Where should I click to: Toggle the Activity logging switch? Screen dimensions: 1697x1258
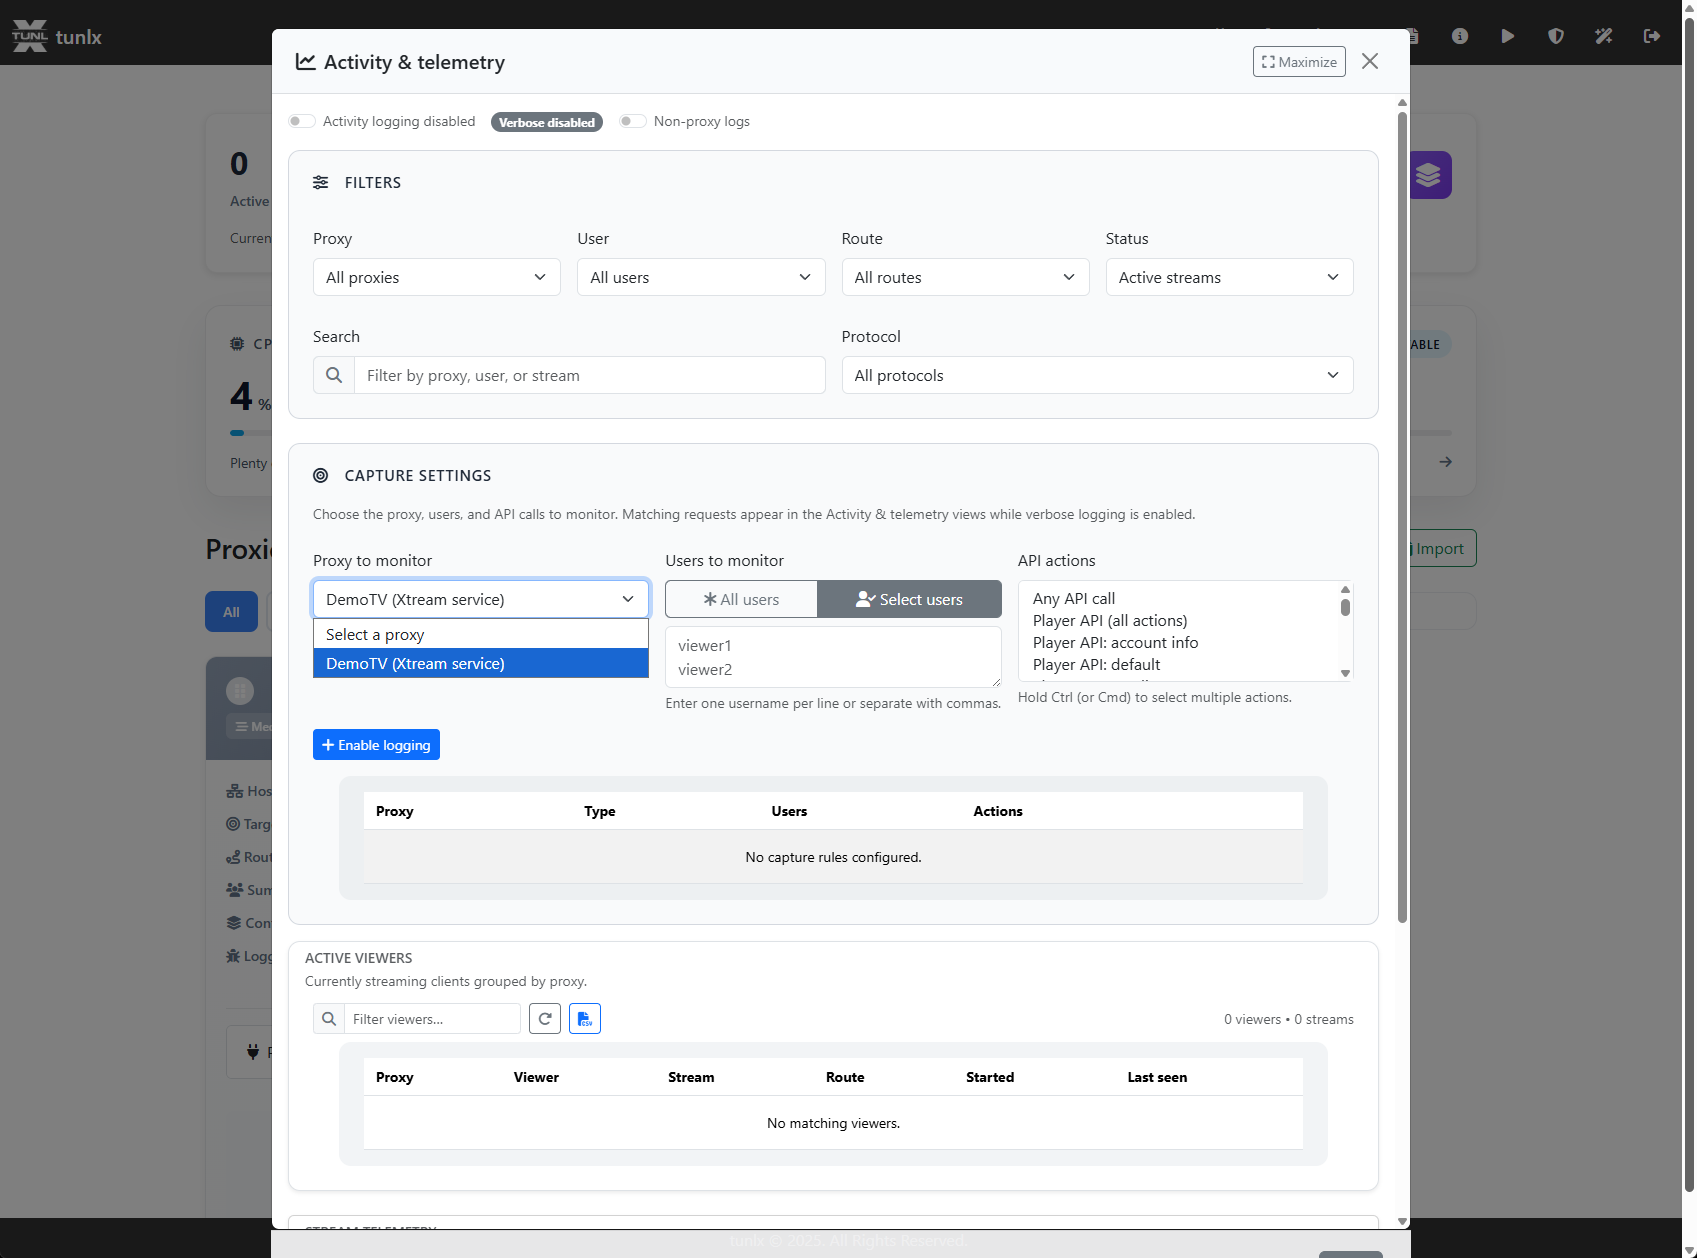[301, 121]
